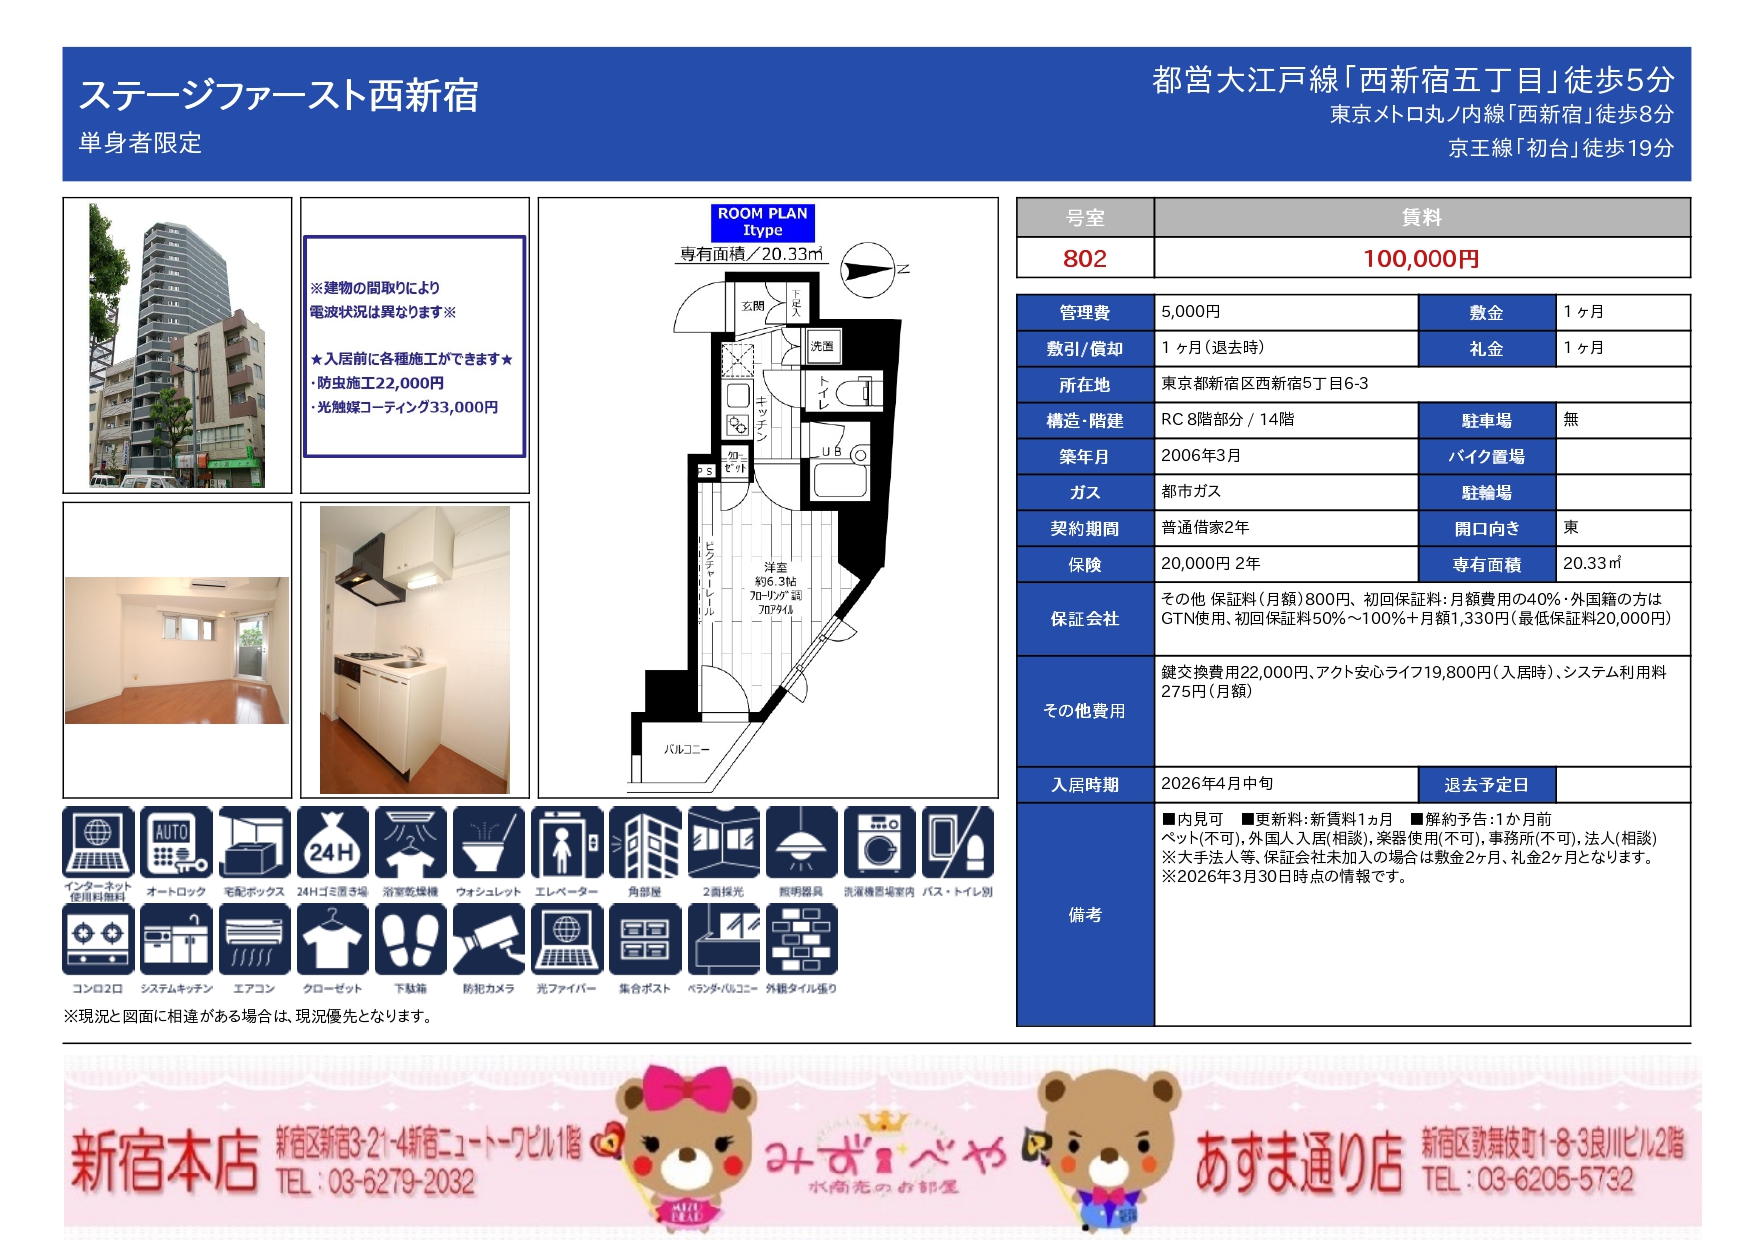Select the 外観タイル張り tile exterior icon

click(x=801, y=939)
